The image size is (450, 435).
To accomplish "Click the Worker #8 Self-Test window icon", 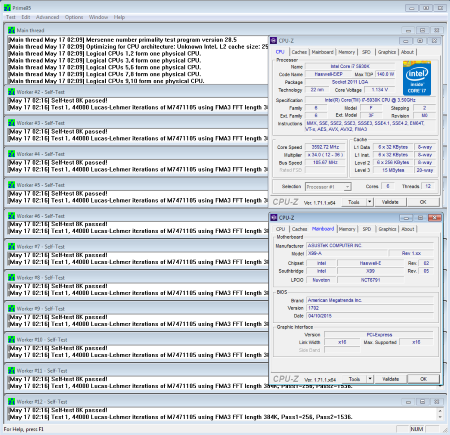I will click(x=12, y=277).
